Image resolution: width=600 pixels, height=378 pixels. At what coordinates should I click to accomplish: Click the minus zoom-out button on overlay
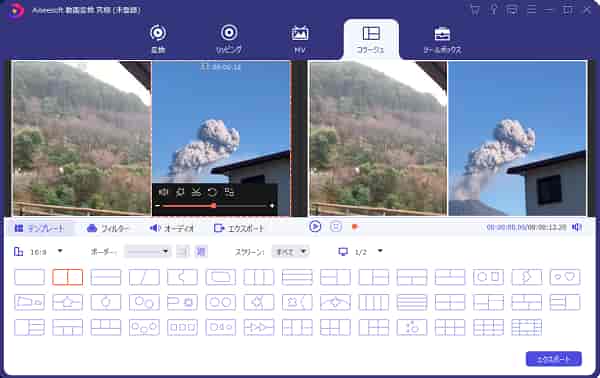point(157,206)
